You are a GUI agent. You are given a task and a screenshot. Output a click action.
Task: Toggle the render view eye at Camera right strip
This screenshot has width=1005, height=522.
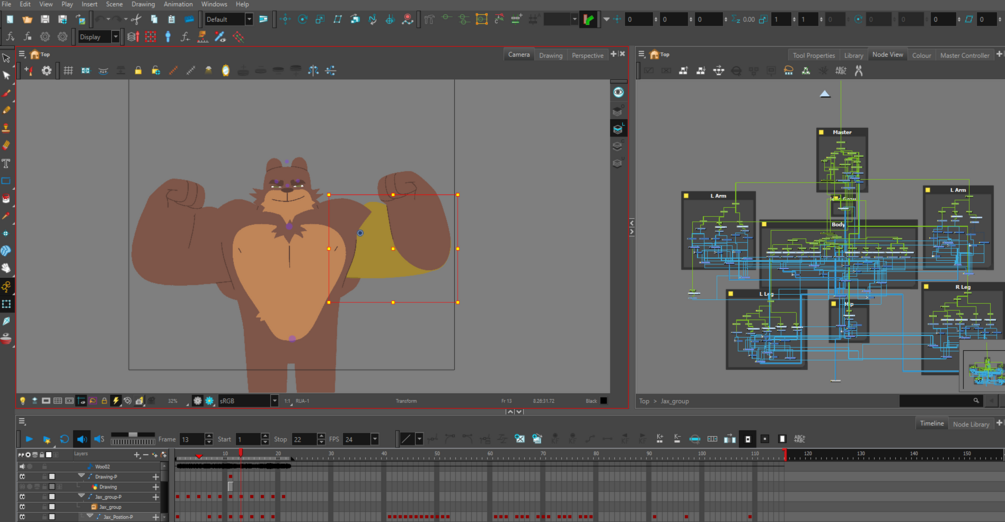618,92
